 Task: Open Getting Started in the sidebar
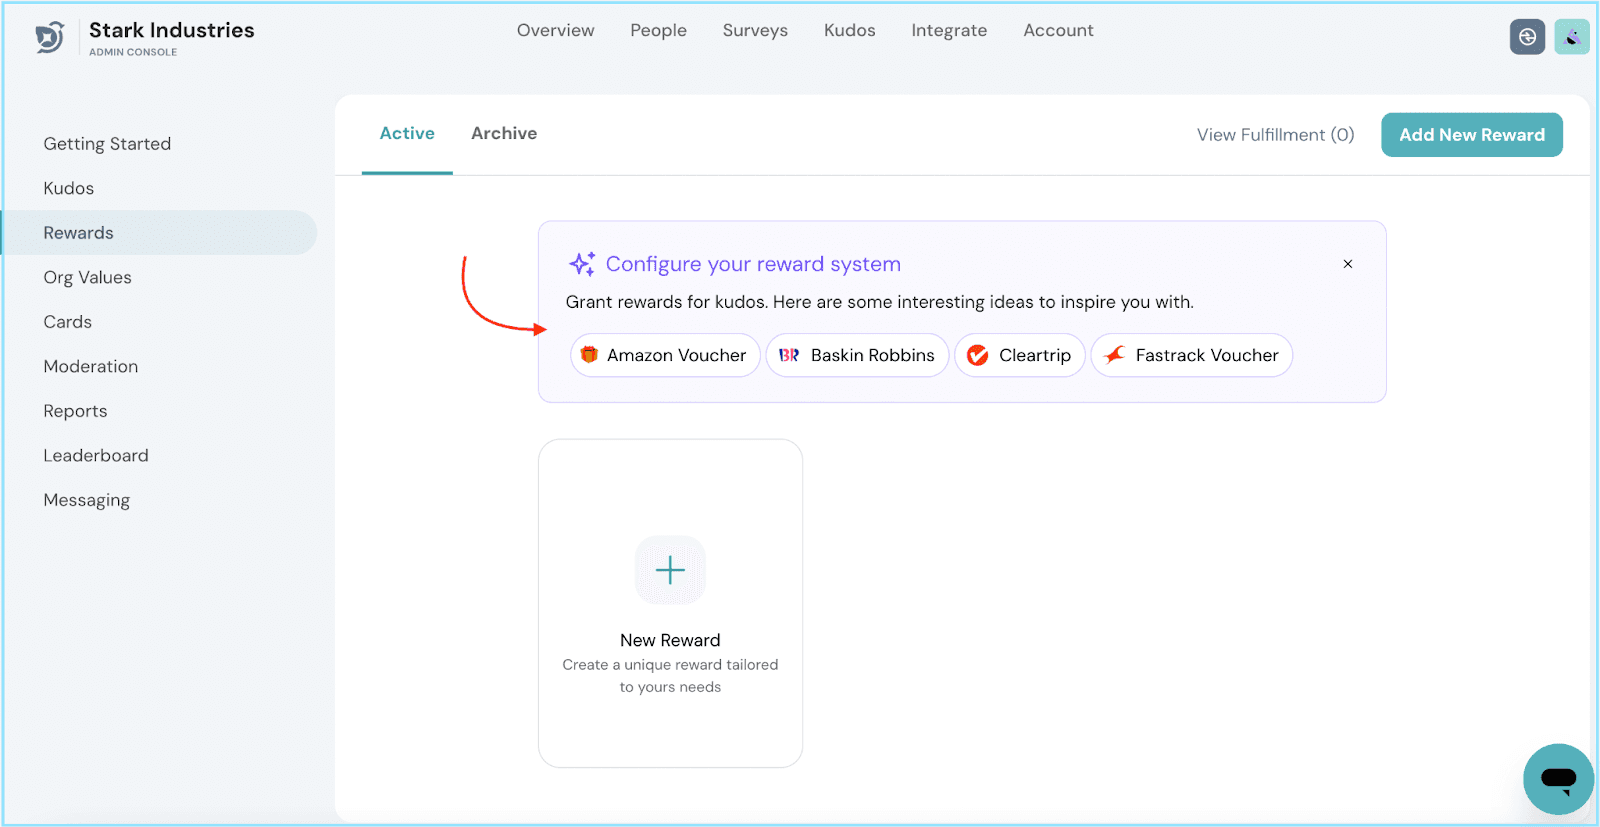(107, 144)
